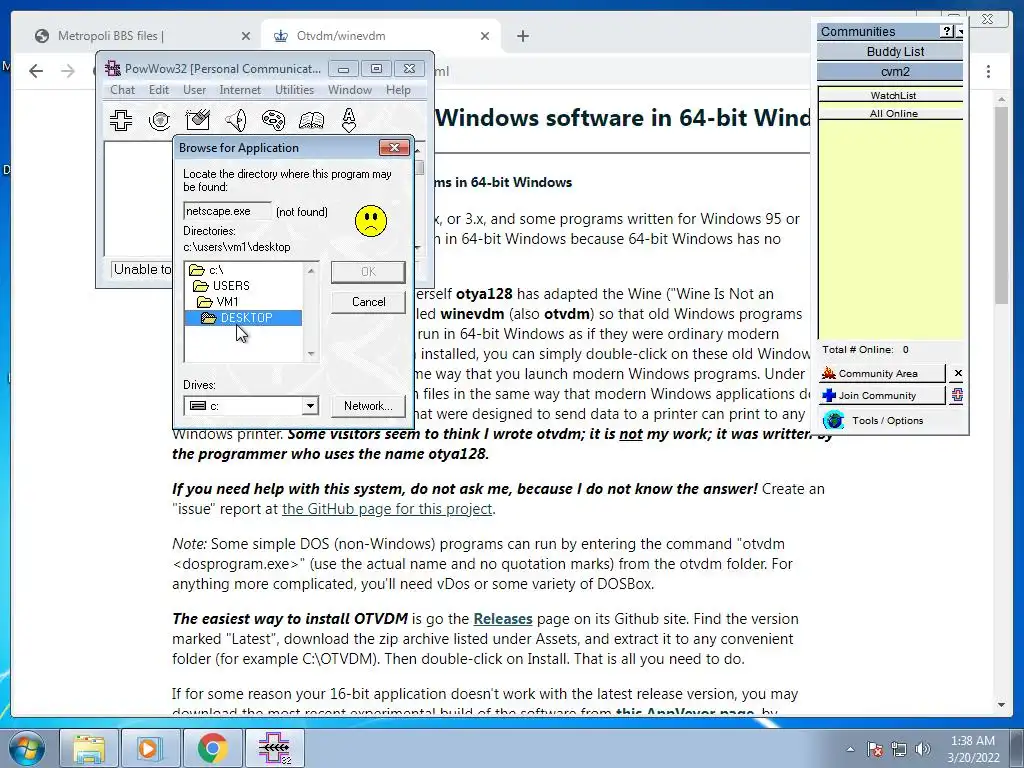Click the browser forward arrow
The height and width of the screenshot is (768, 1024).
pyautogui.click(x=68, y=71)
